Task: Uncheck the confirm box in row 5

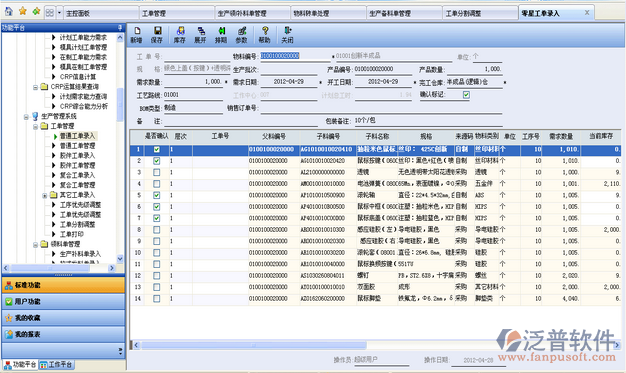Action: [156, 195]
